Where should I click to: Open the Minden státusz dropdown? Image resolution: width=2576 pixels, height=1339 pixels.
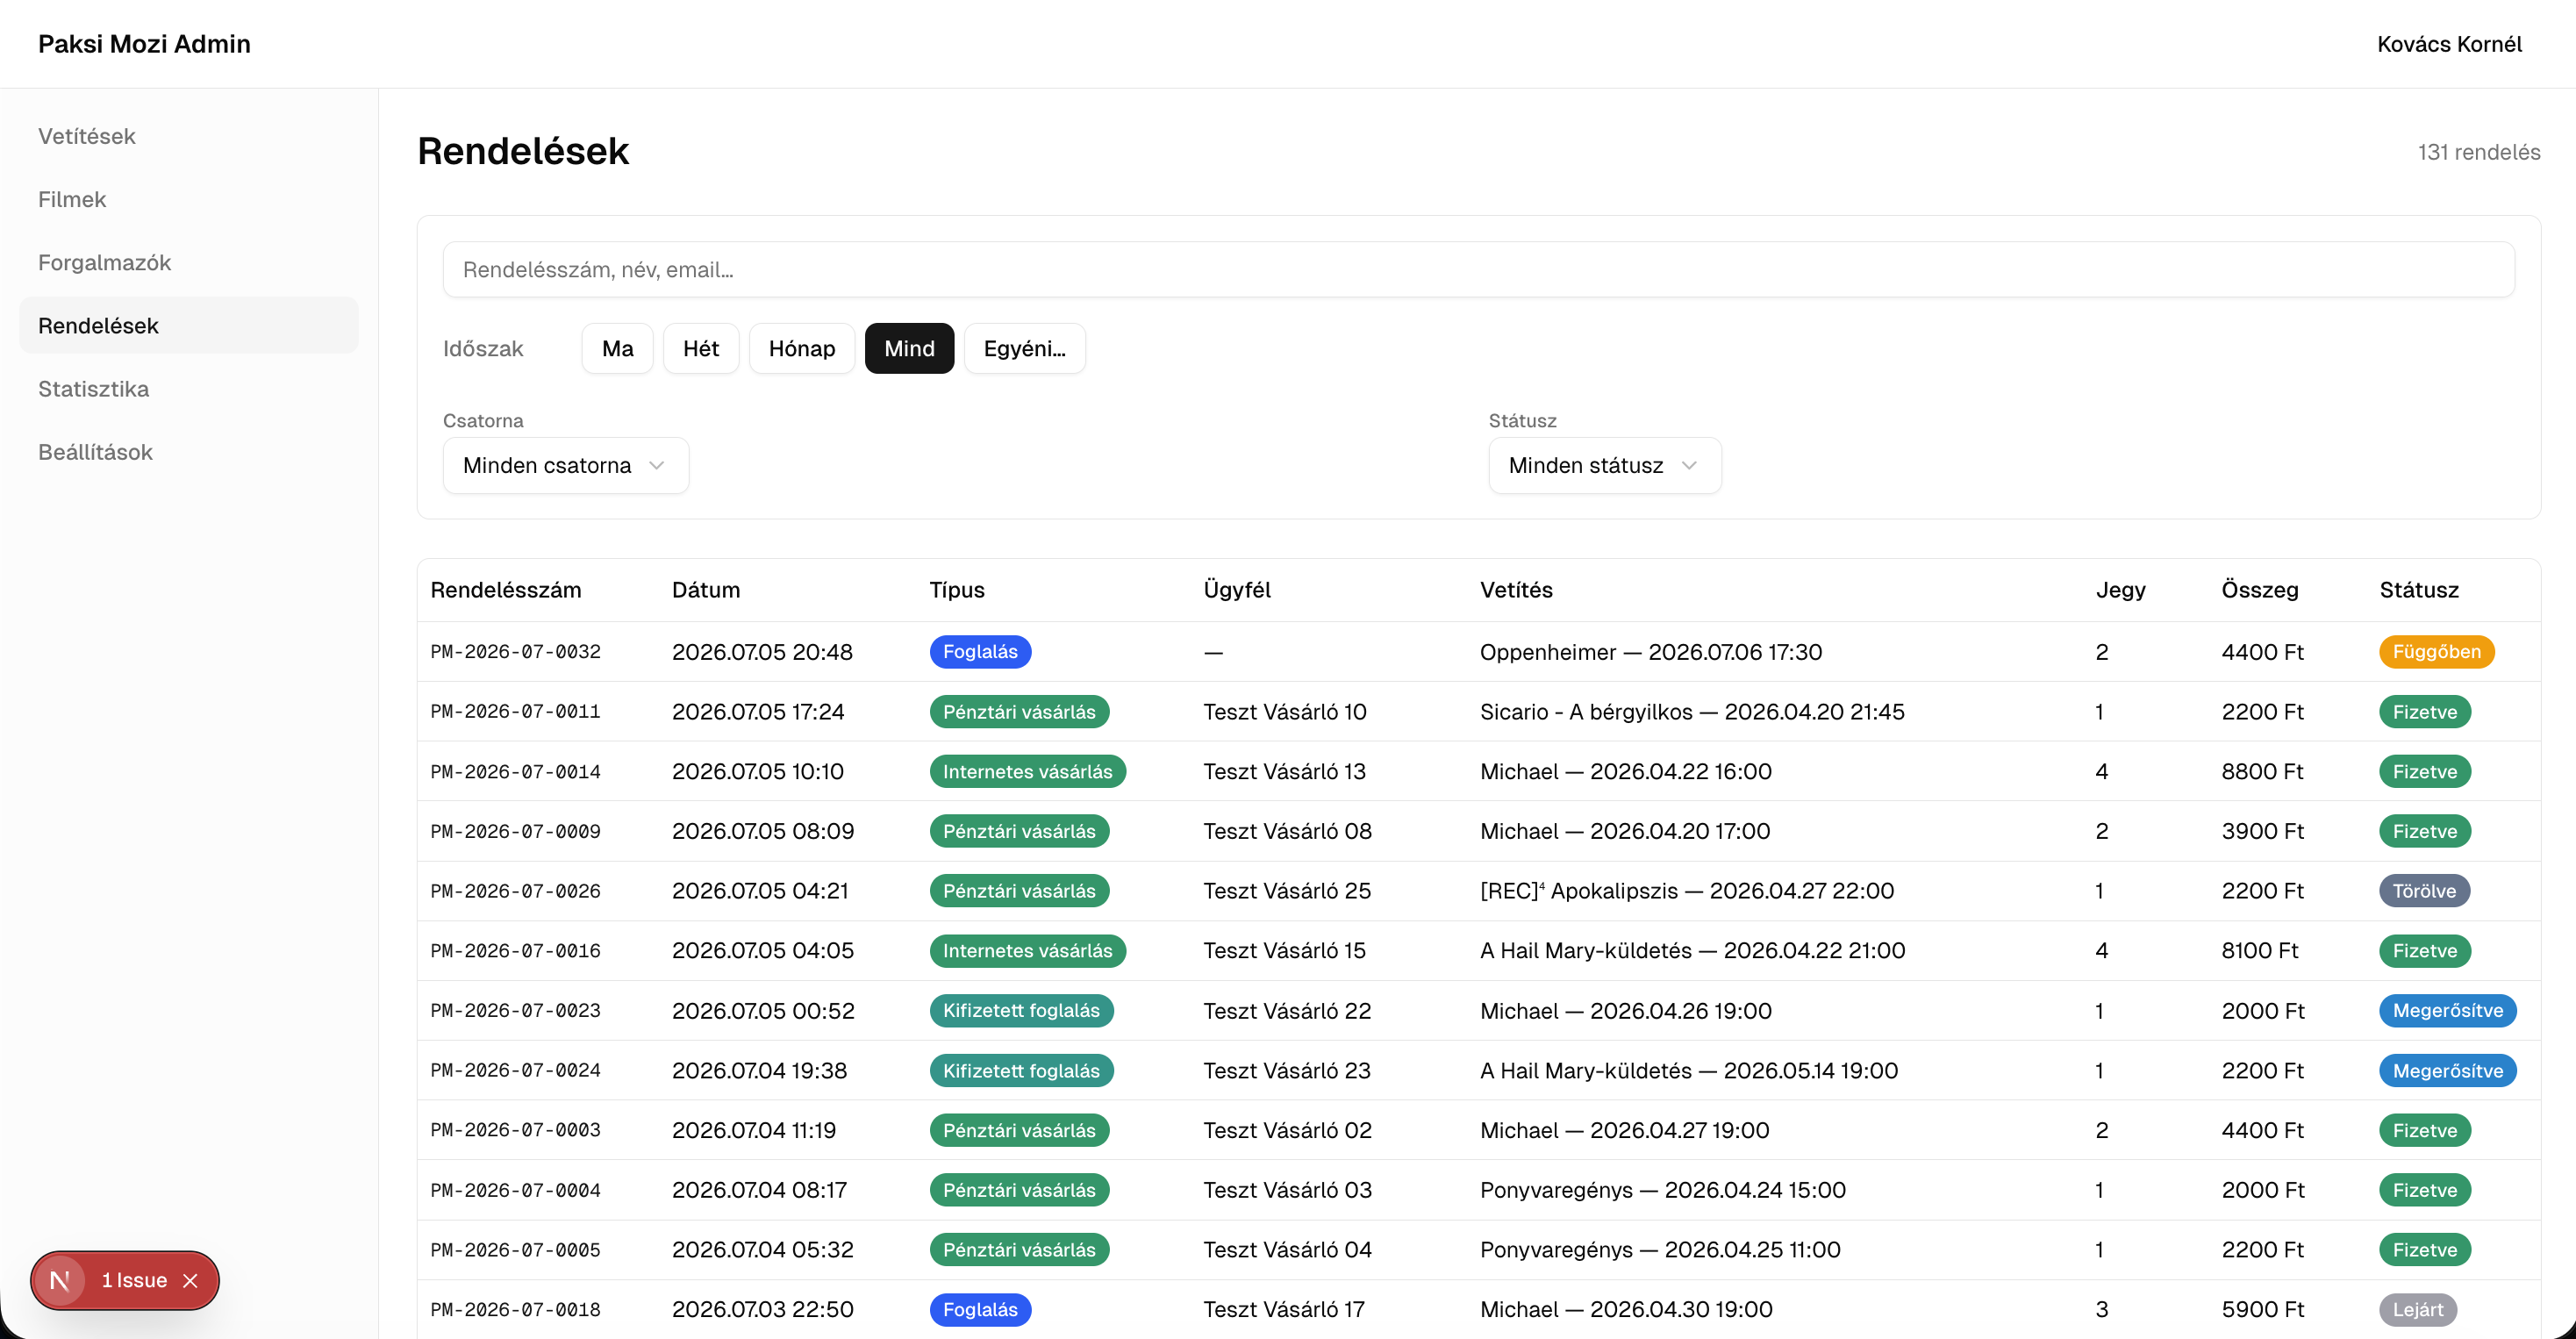pyautogui.click(x=1604, y=465)
